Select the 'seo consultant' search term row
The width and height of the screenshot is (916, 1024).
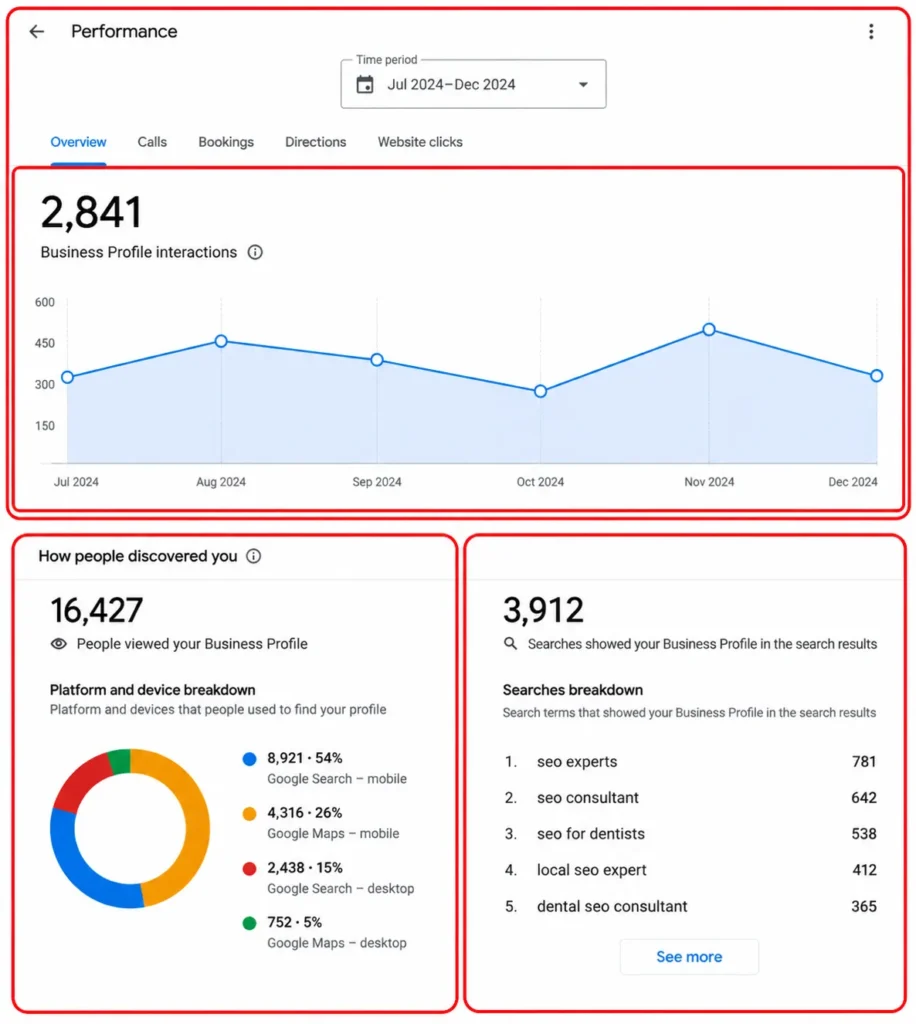689,797
